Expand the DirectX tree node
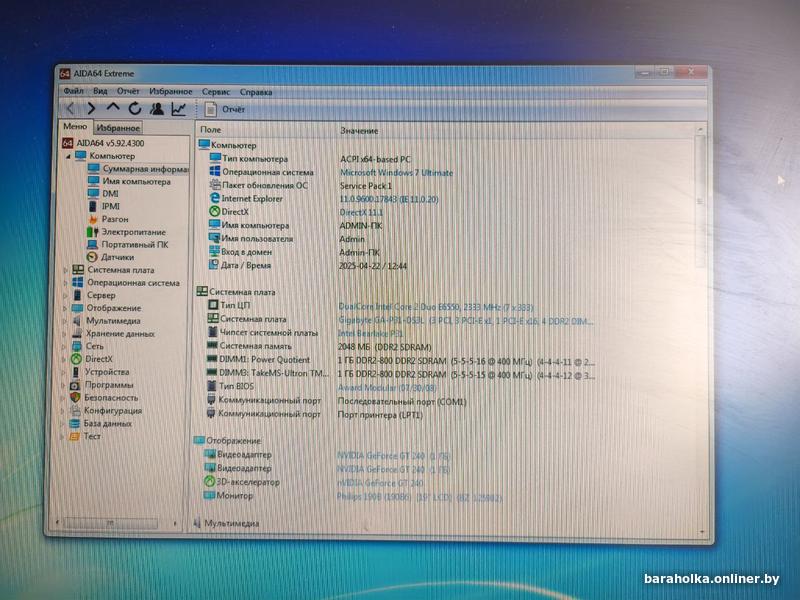The image size is (800, 600). 64,359
